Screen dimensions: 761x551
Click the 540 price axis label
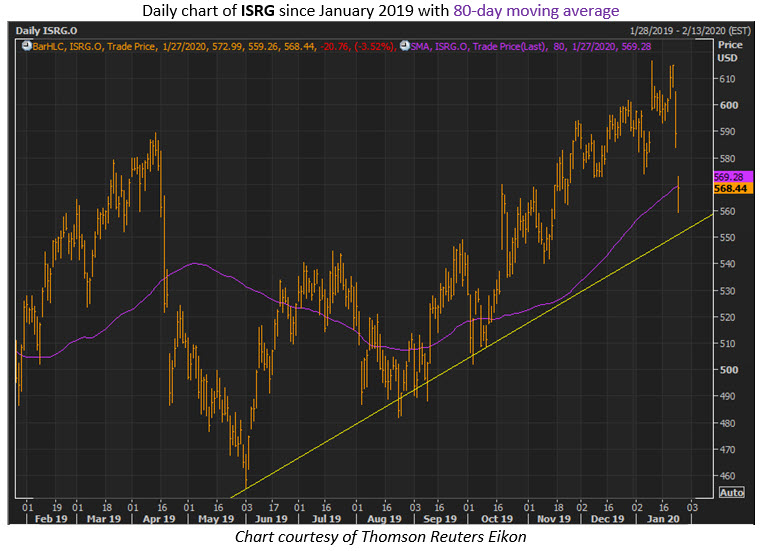coord(728,264)
